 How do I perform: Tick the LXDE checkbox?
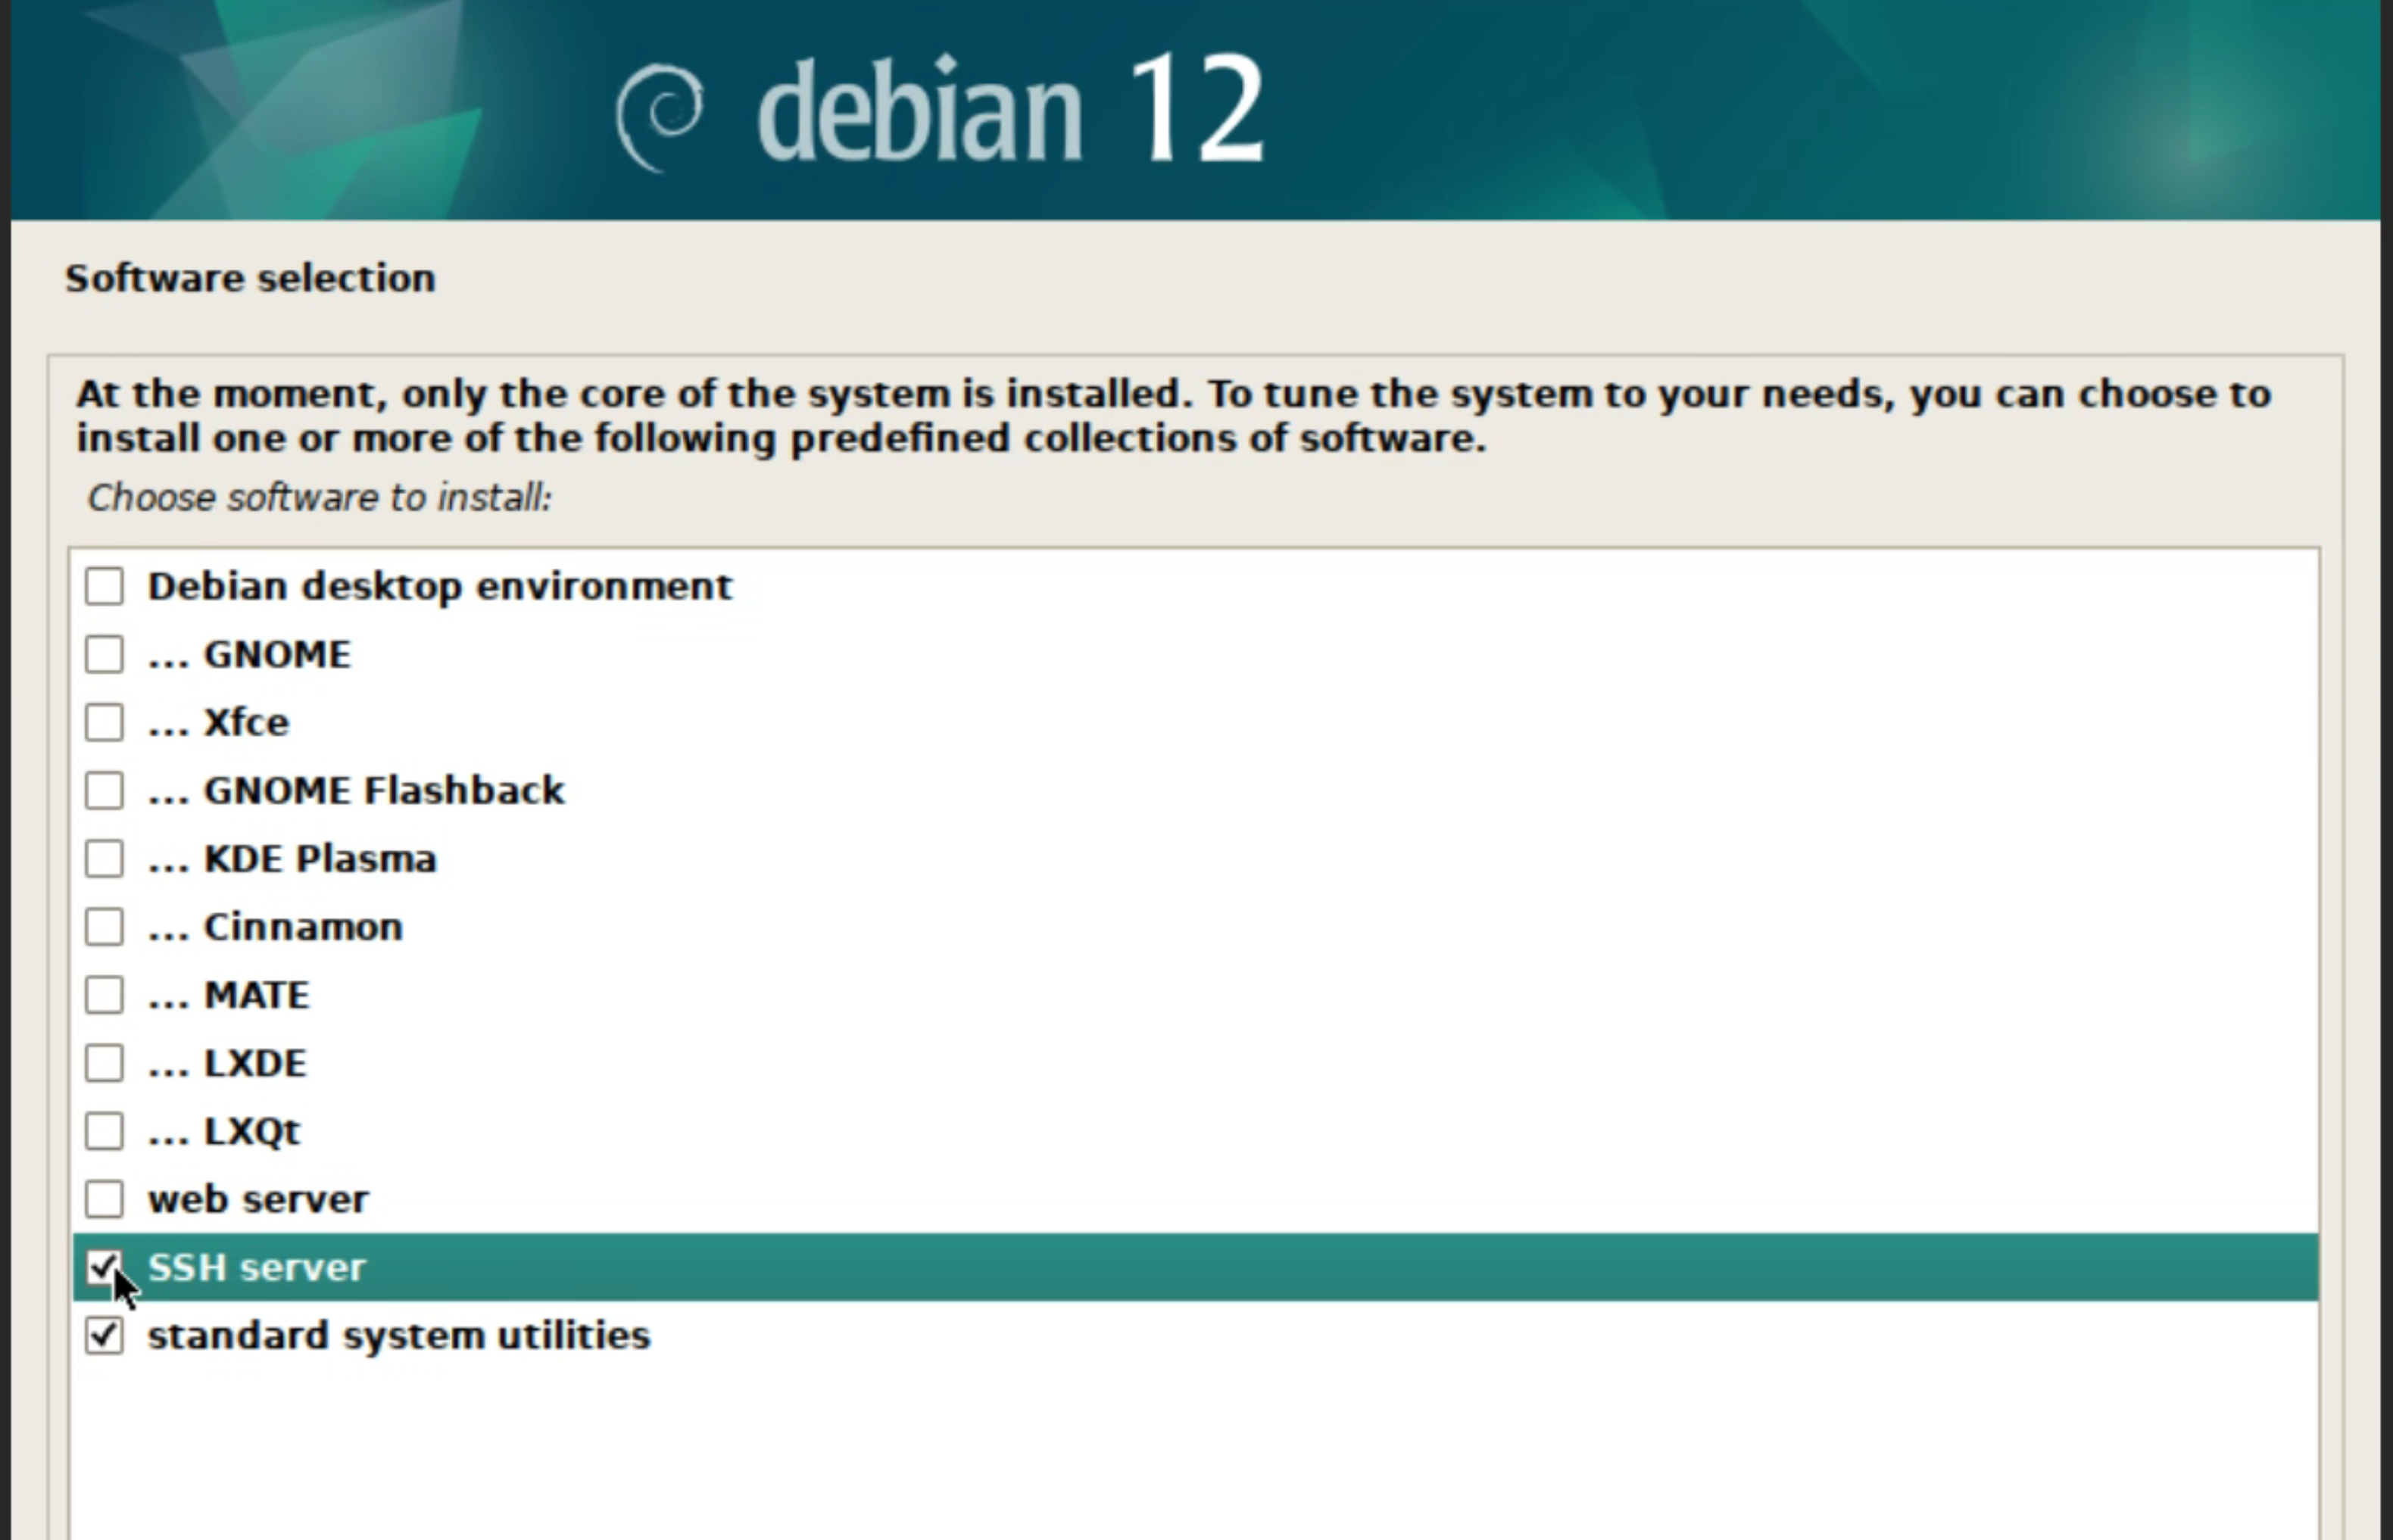tap(104, 1063)
